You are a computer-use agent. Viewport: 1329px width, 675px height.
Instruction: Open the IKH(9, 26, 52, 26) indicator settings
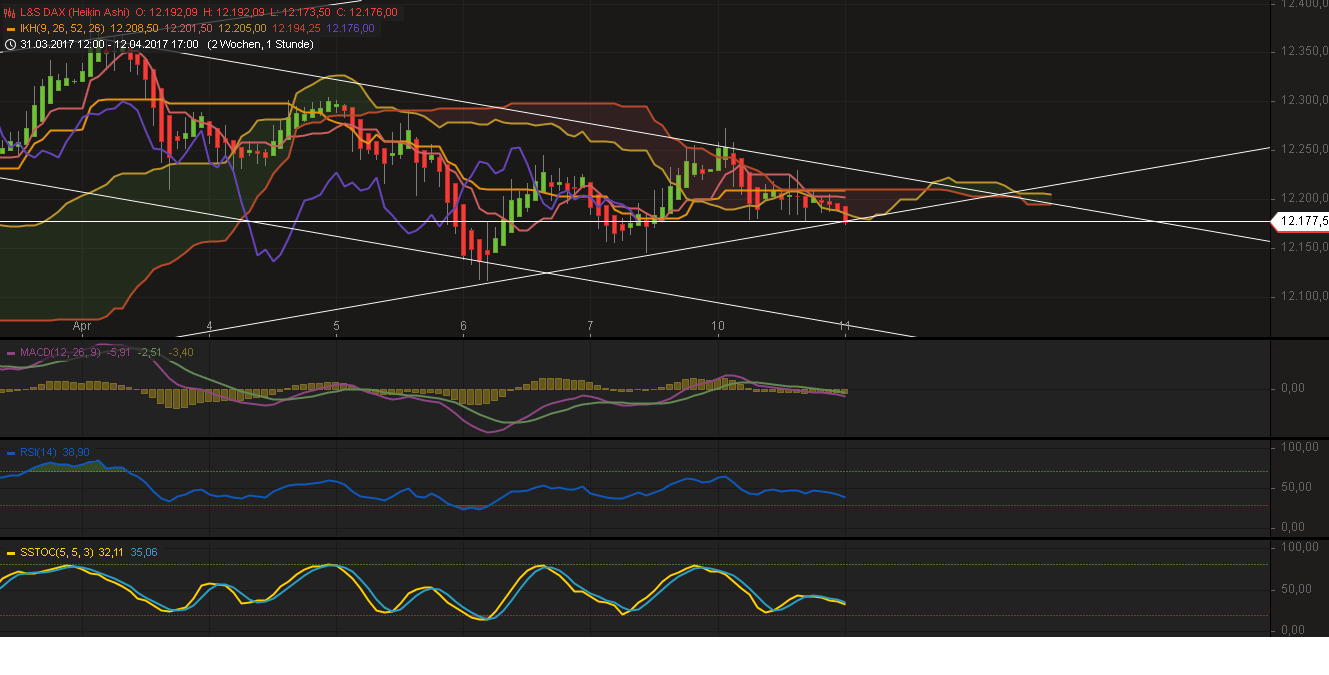[x=60, y=29]
